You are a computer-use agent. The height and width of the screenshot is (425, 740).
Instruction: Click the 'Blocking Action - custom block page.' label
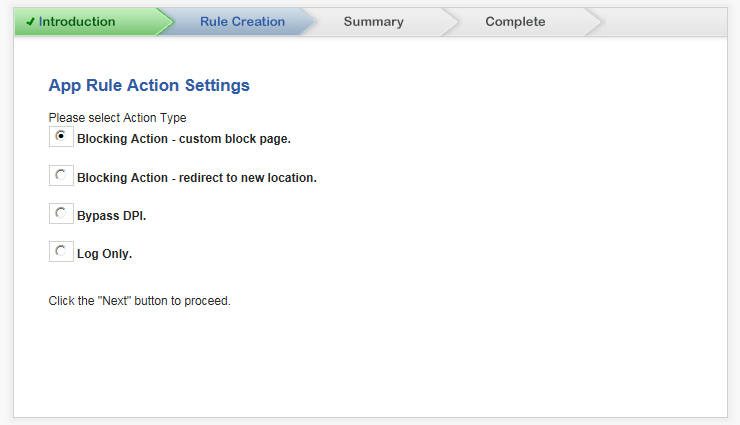point(184,139)
